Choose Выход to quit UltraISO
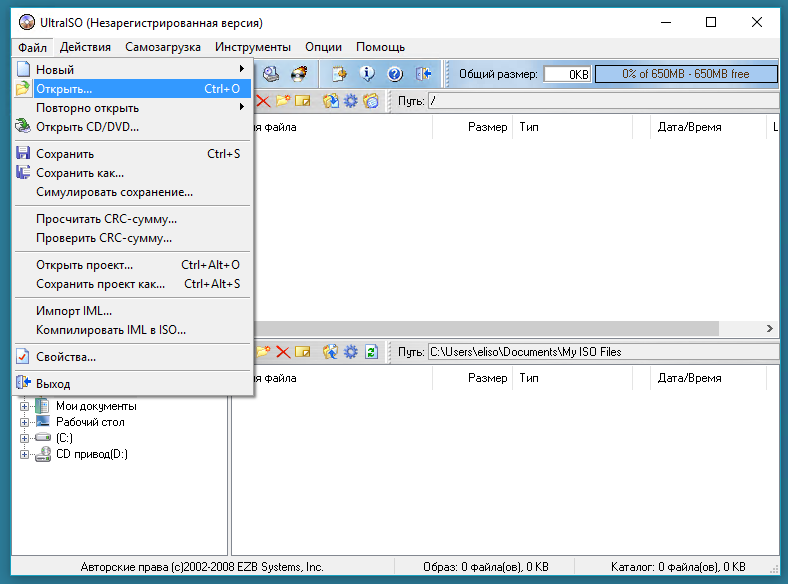The image size is (788, 584). pos(133,384)
